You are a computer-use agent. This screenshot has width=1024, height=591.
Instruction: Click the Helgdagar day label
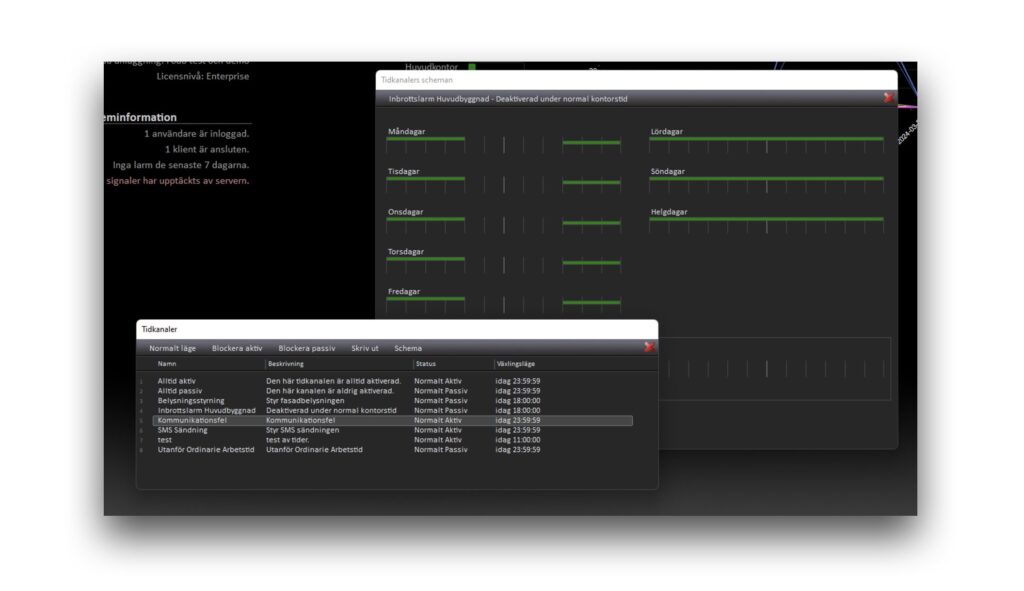click(x=669, y=212)
